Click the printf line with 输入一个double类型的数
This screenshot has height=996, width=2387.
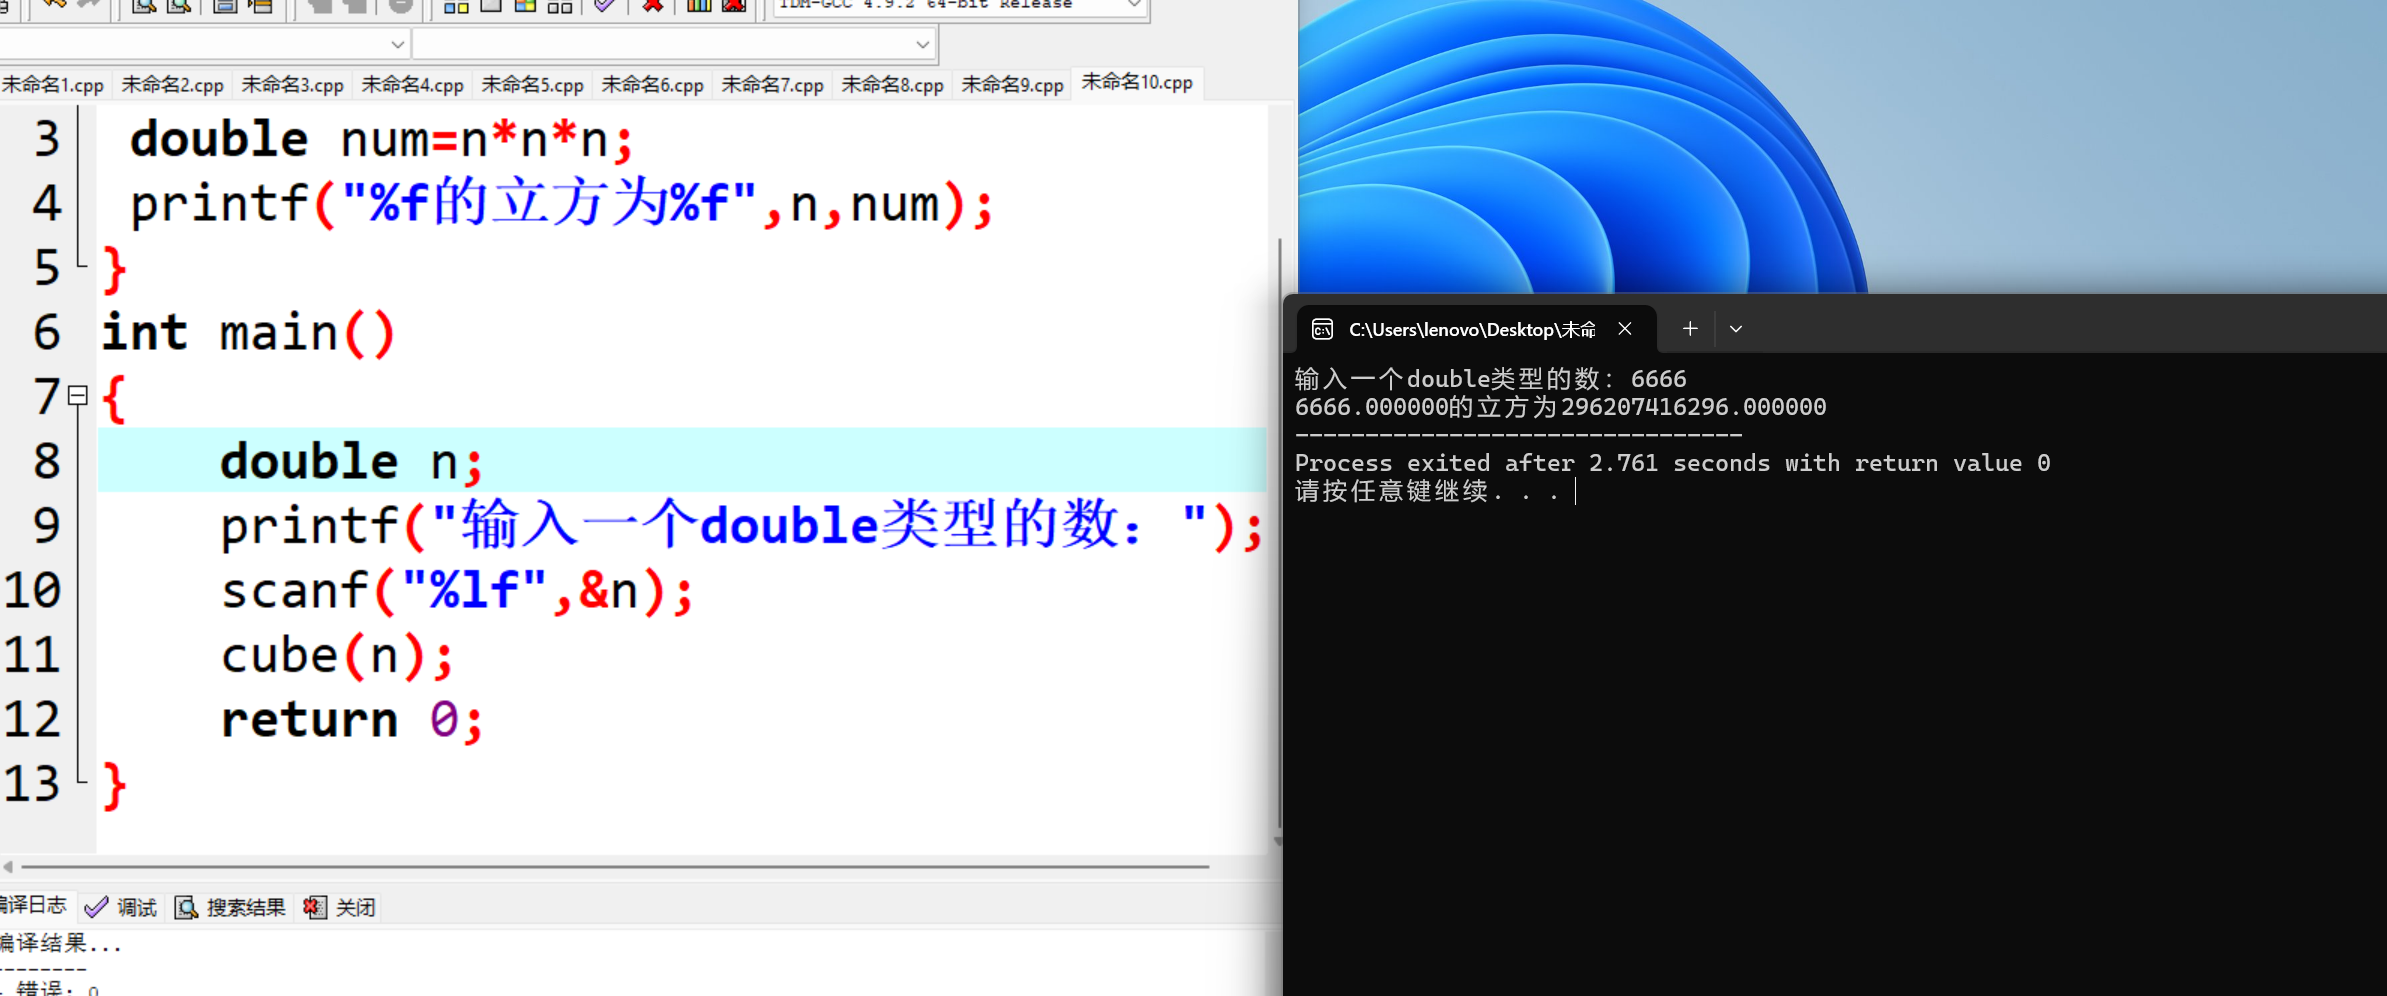(742, 526)
